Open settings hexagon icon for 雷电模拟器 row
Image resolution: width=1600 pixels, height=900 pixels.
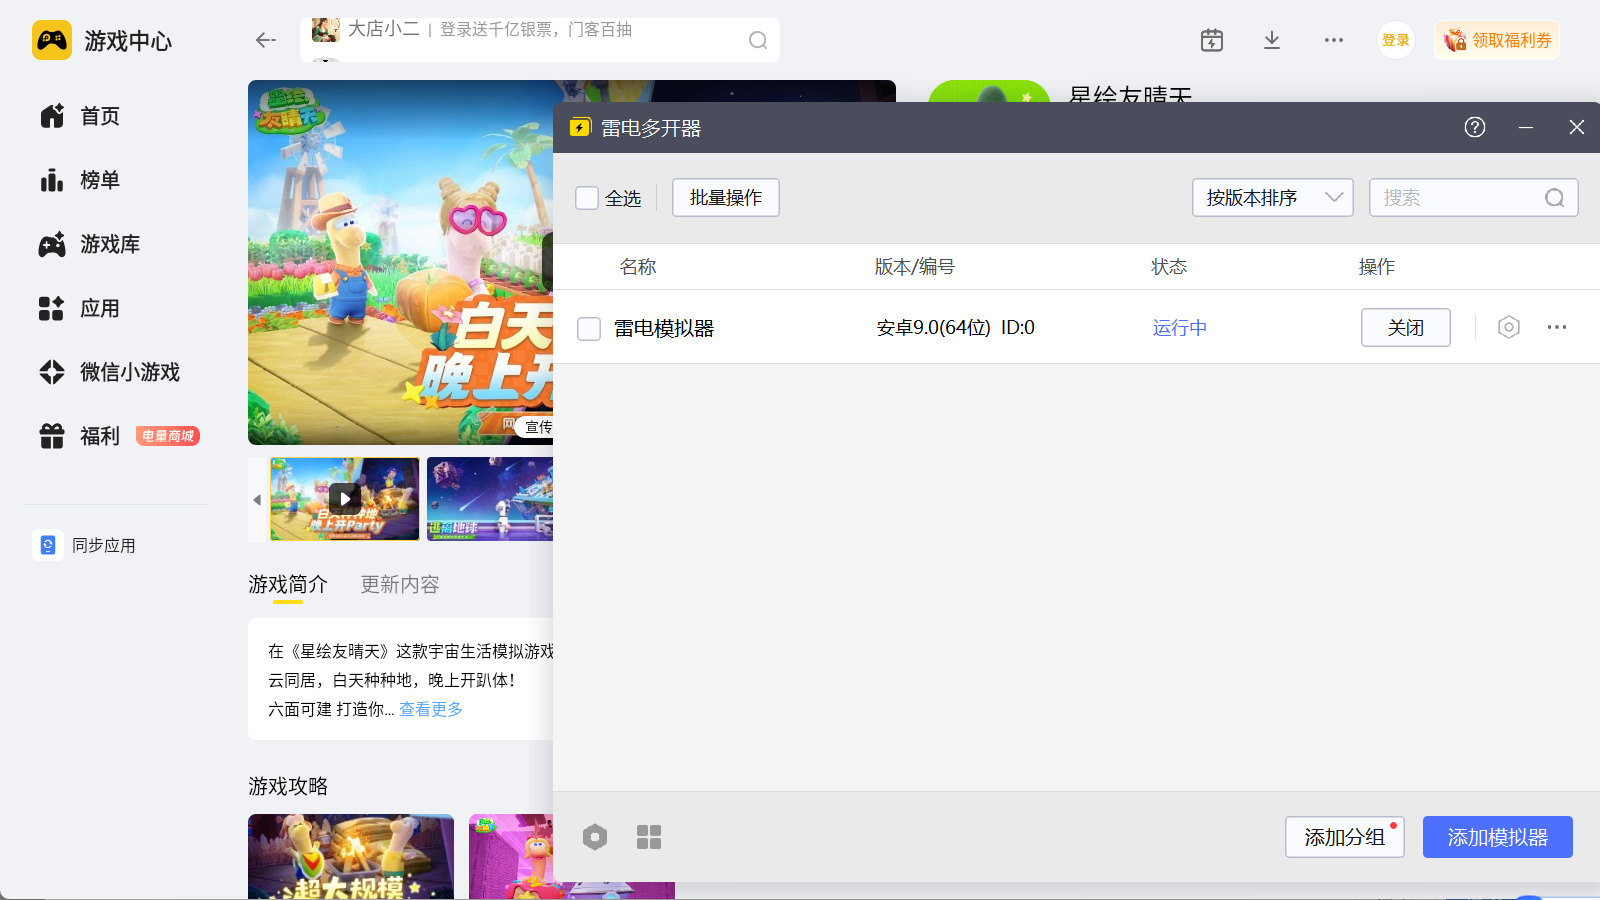[1509, 327]
